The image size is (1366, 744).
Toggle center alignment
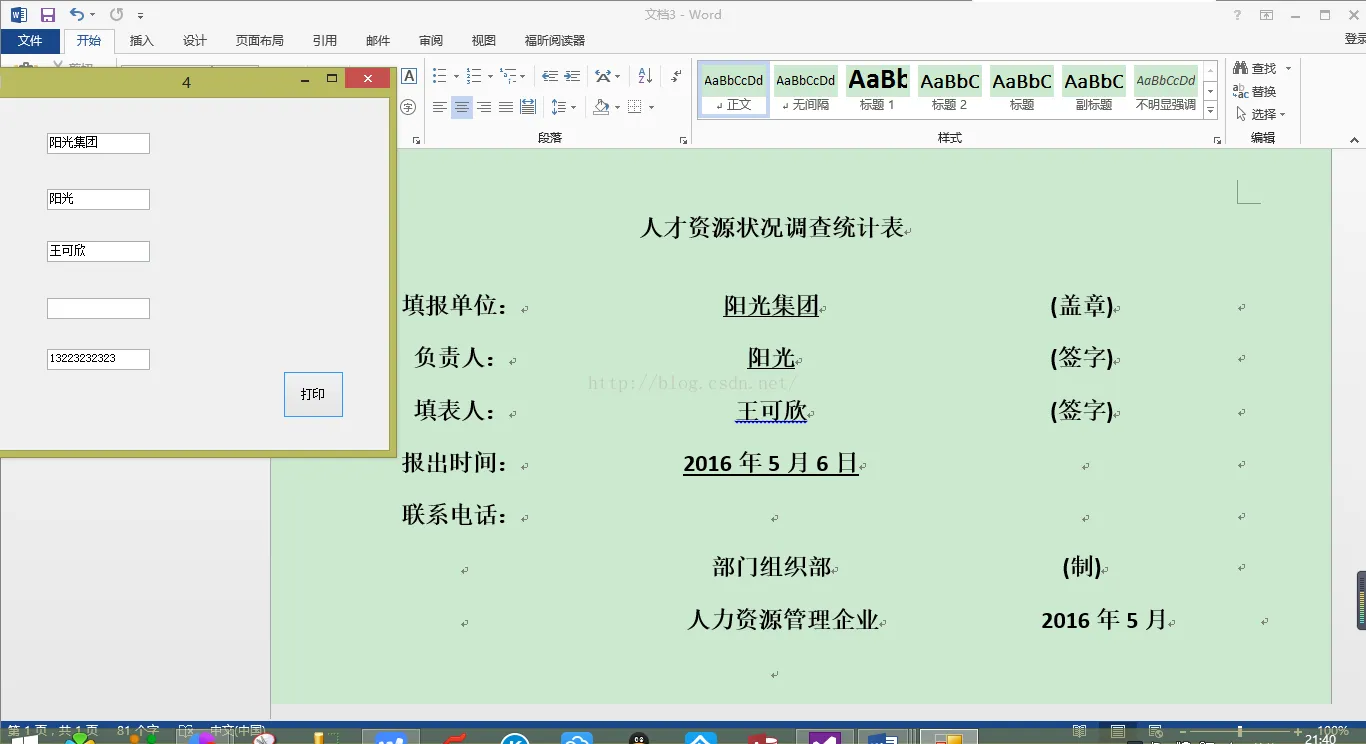[462, 107]
